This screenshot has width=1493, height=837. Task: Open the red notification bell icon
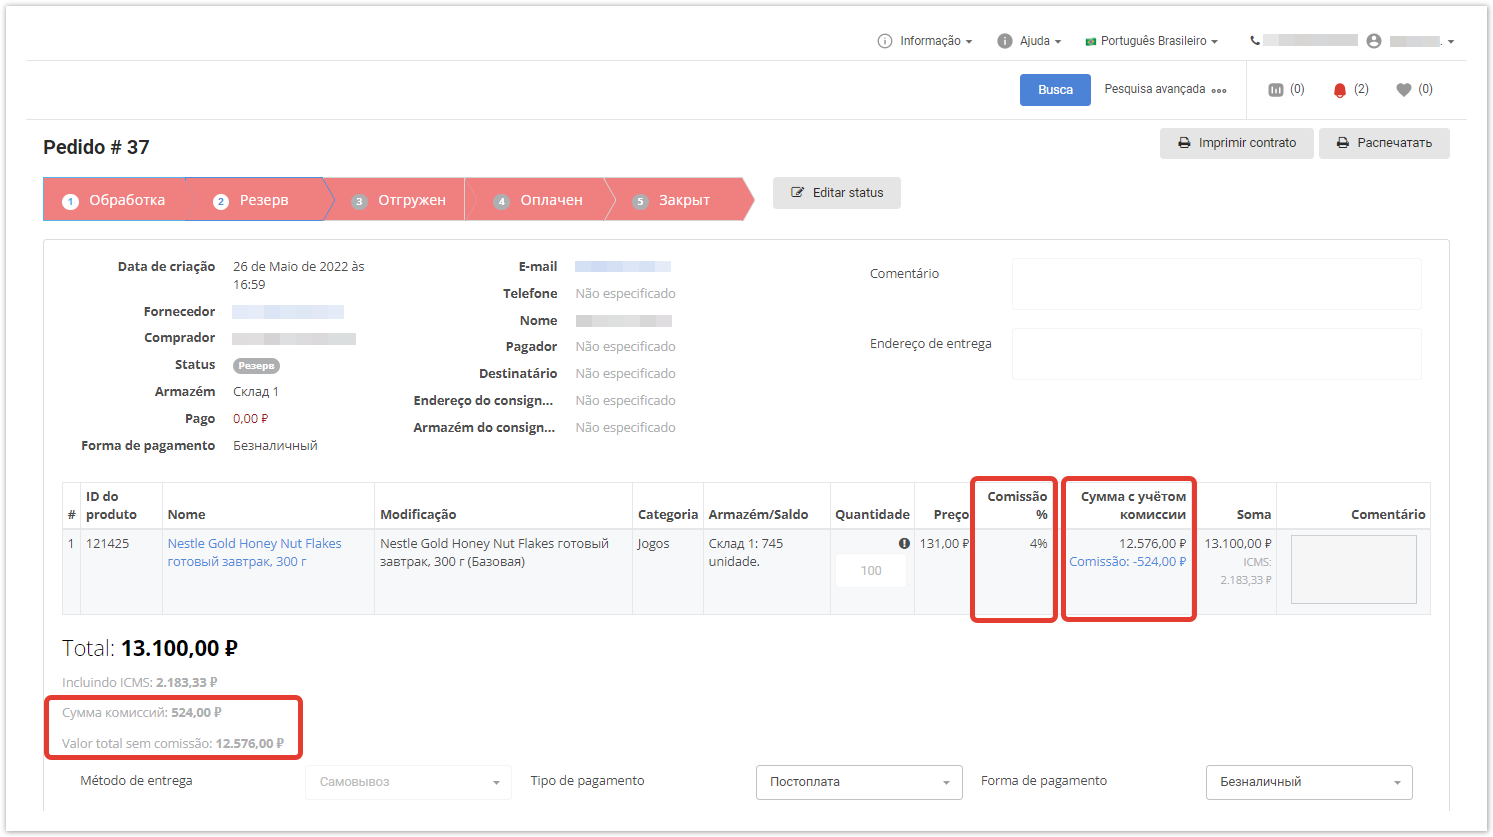[1340, 90]
